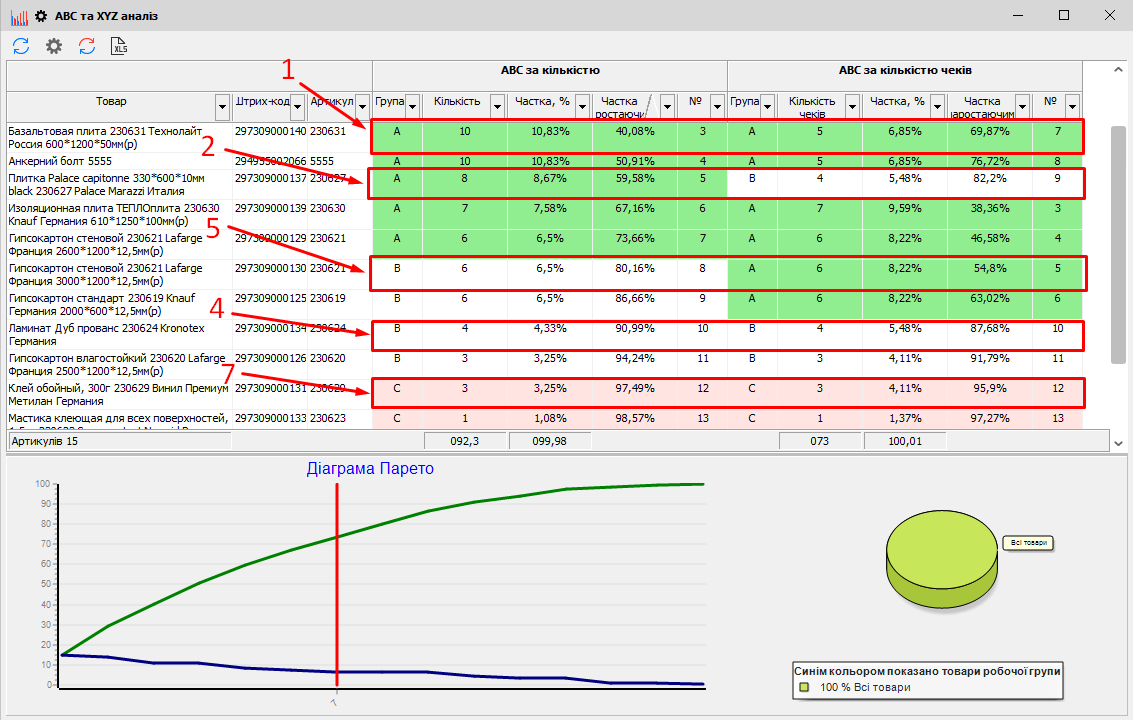Click the table's vertical scrollbar thumb

pyautogui.click(x=1118, y=245)
